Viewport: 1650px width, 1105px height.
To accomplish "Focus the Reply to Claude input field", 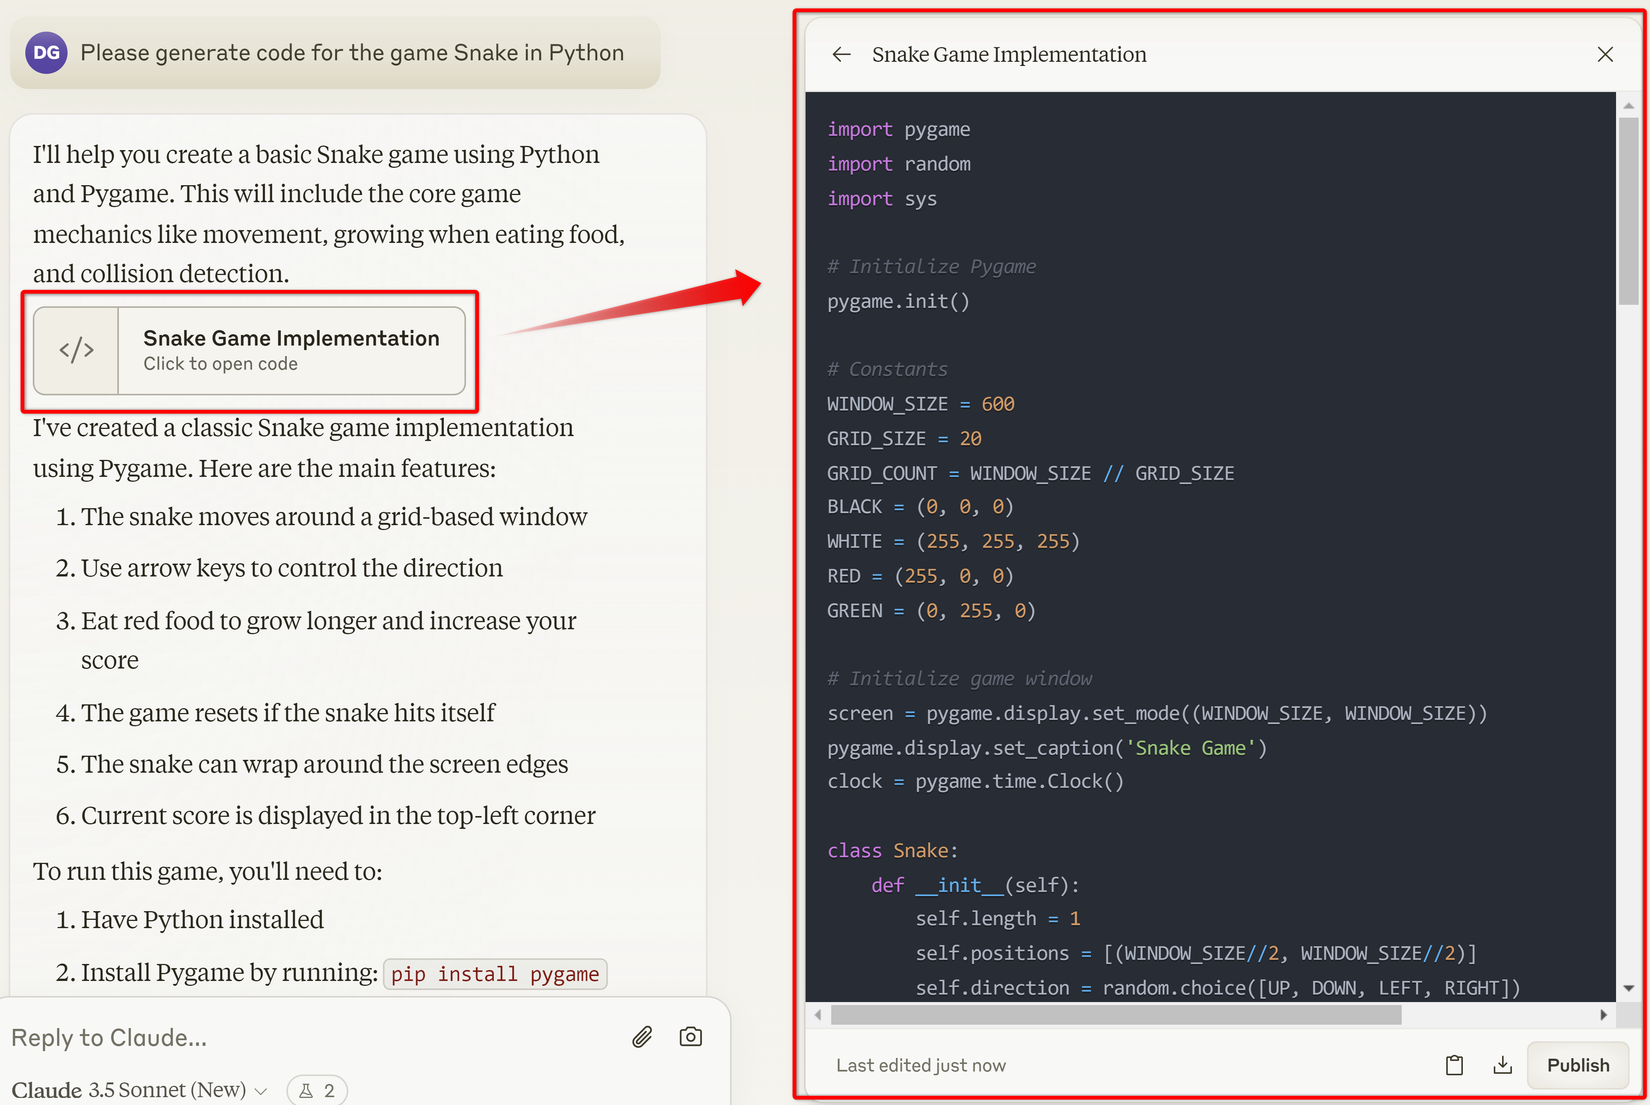I will (x=300, y=1037).
